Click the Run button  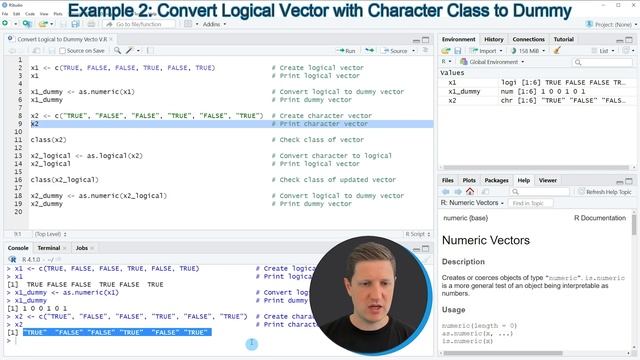point(346,51)
